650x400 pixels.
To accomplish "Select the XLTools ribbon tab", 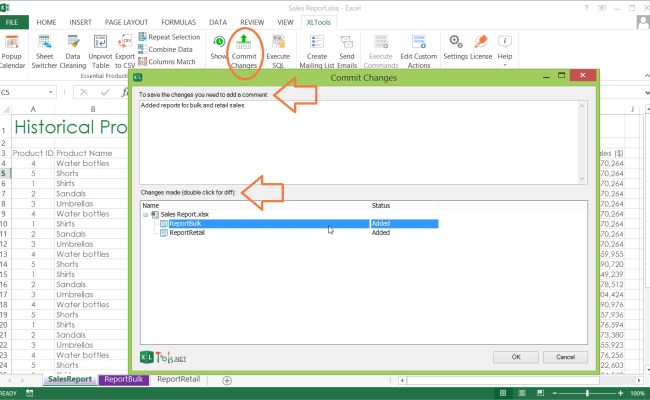I will [x=318, y=22].
